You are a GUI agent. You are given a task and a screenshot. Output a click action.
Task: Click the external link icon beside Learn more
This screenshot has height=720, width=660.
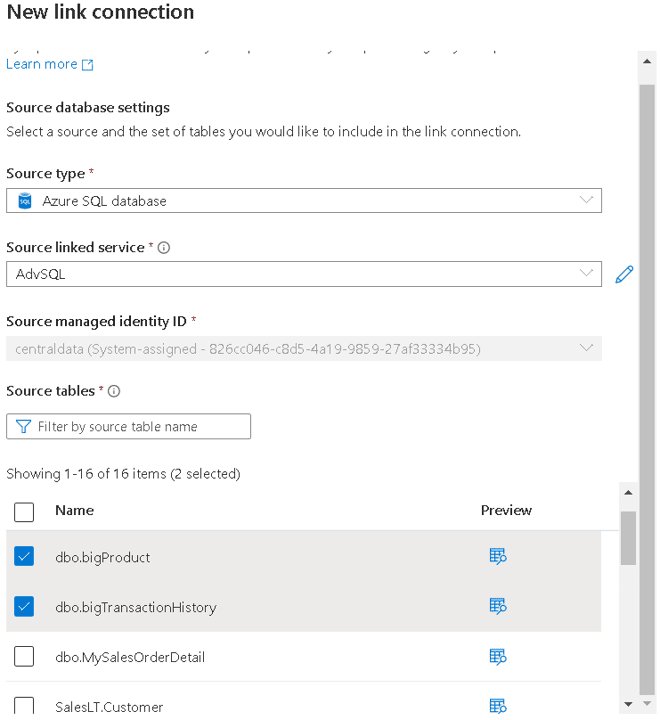(87, 65)
